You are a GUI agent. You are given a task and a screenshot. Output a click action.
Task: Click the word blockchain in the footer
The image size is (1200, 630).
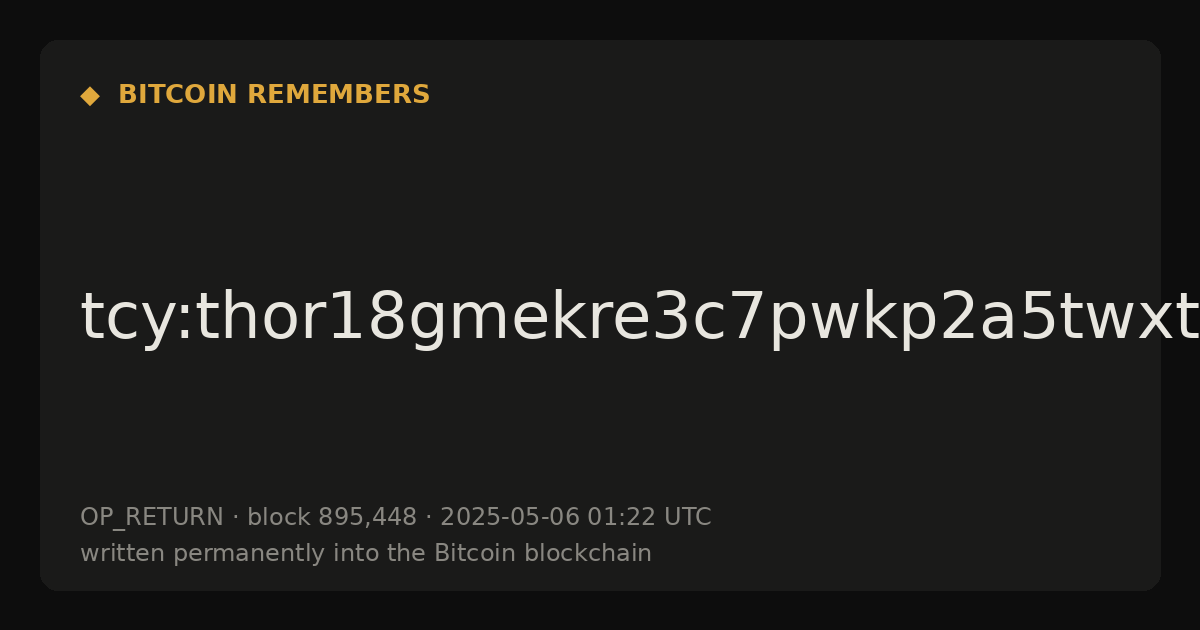(x=585, y=553)
